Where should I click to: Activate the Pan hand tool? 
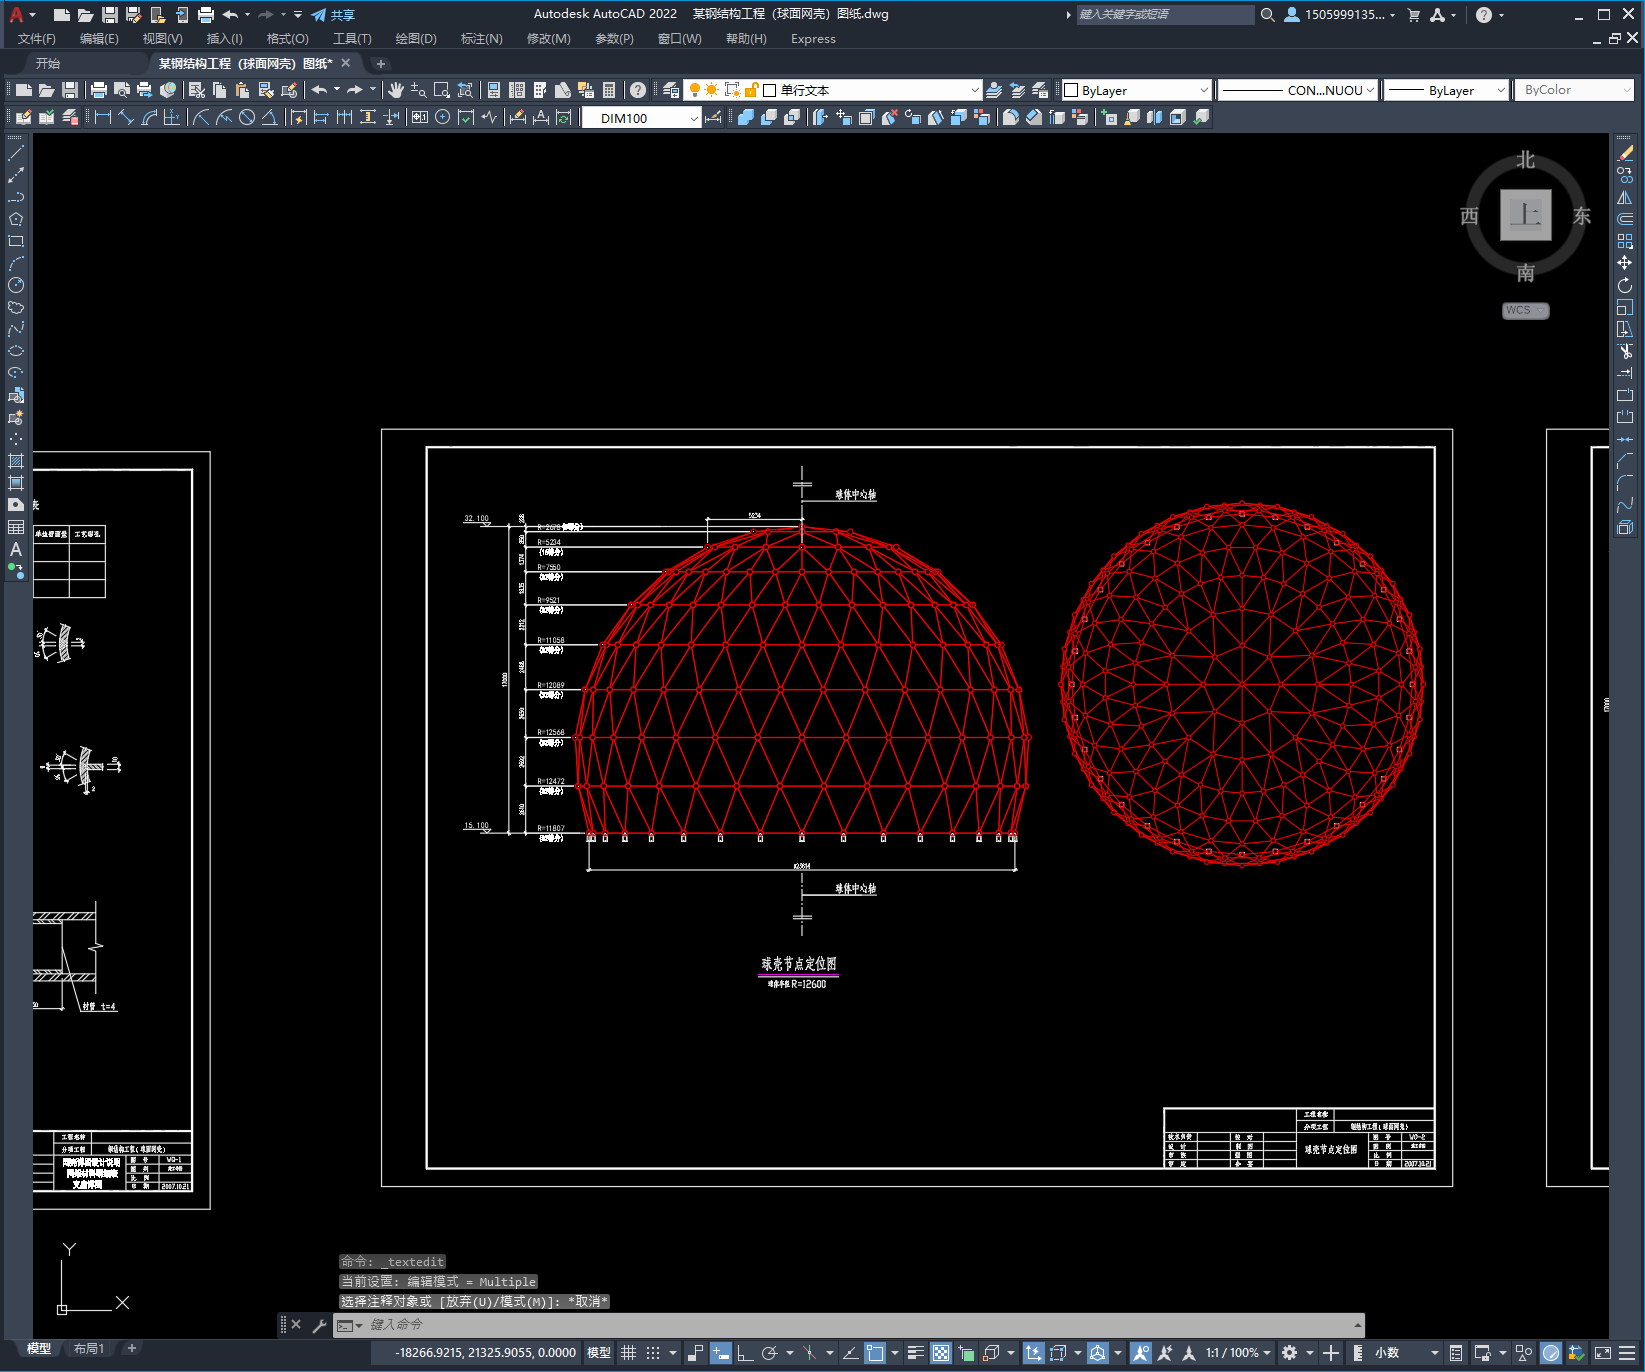(396, 90)
